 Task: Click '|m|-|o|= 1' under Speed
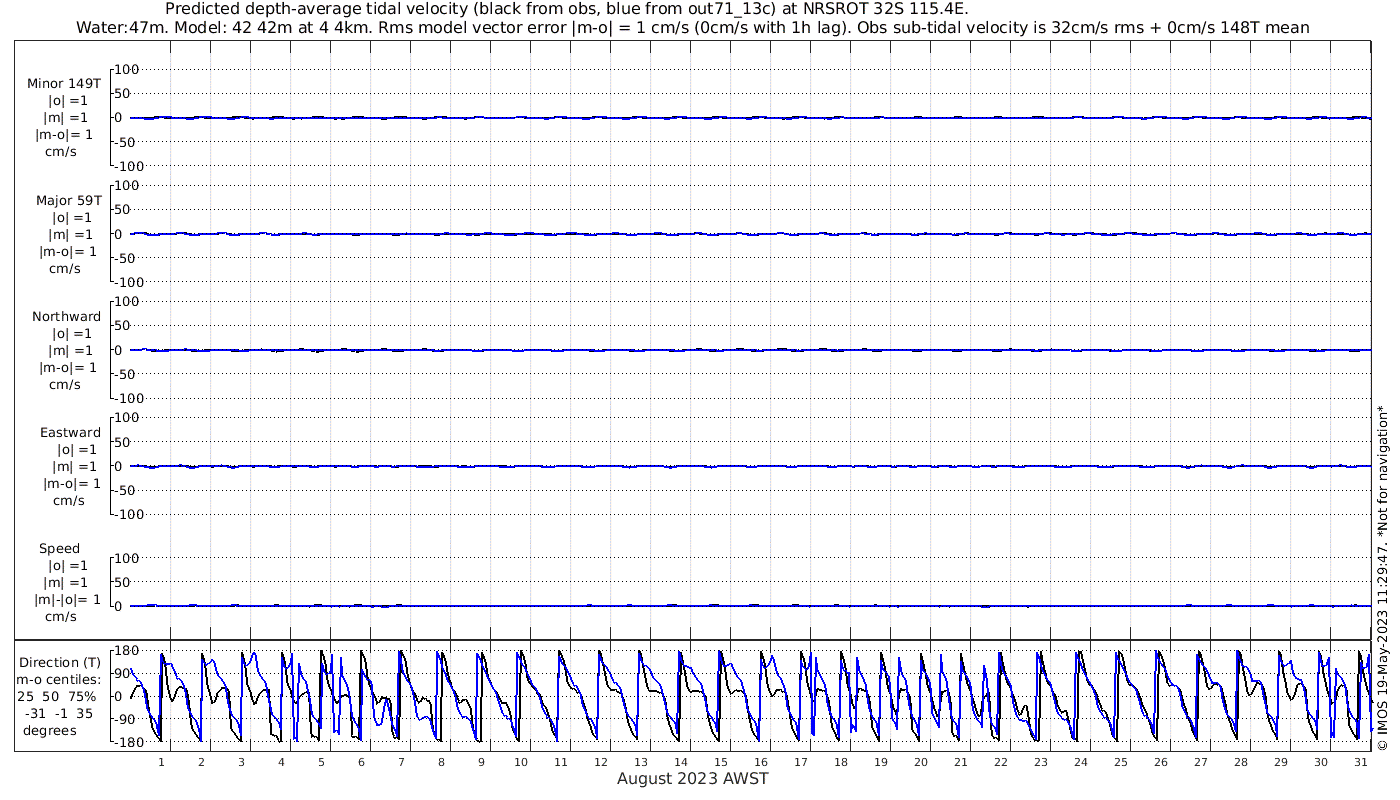pos(67,600)
